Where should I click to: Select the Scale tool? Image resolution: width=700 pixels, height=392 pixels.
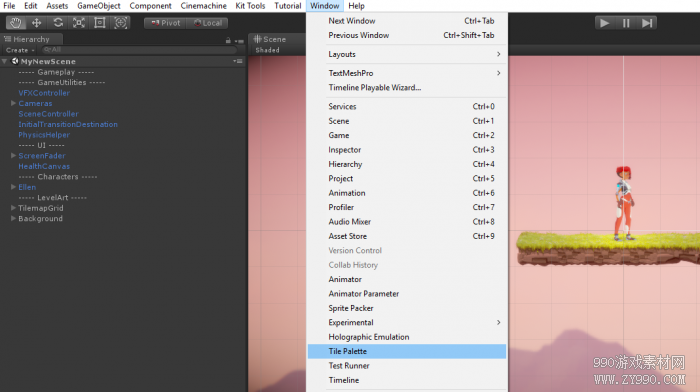79,23
